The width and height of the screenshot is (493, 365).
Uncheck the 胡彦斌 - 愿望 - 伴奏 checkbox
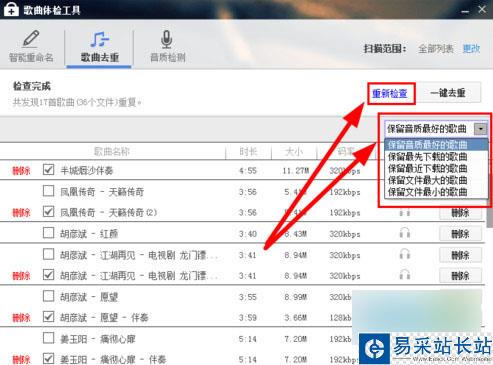pyautogui.click(x=49, y=317)
